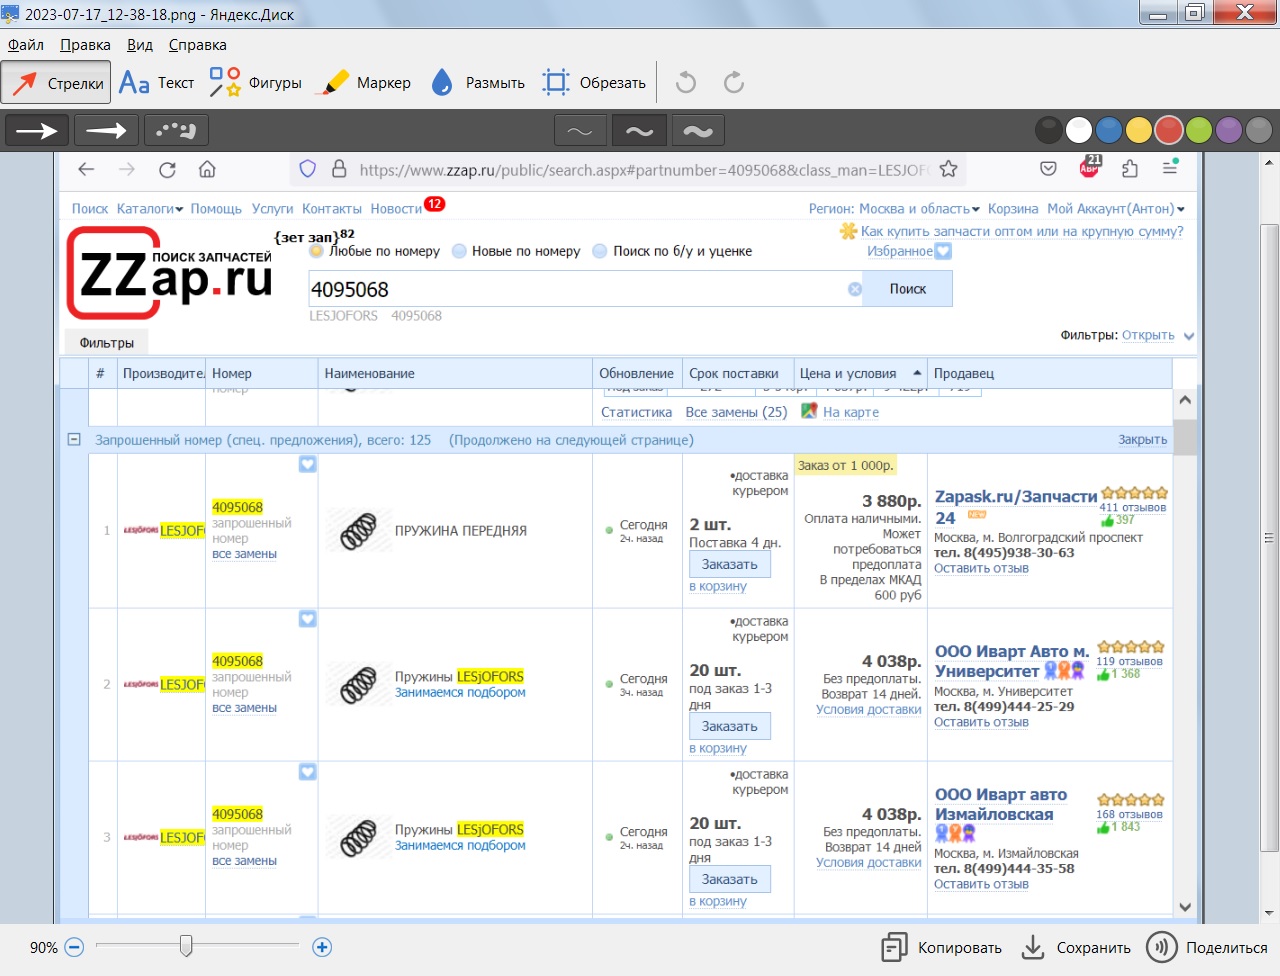Viewport: 1280px width, 976px height.
Task: Select the Marker (Маркер) tool
Action: click(363, 83)
